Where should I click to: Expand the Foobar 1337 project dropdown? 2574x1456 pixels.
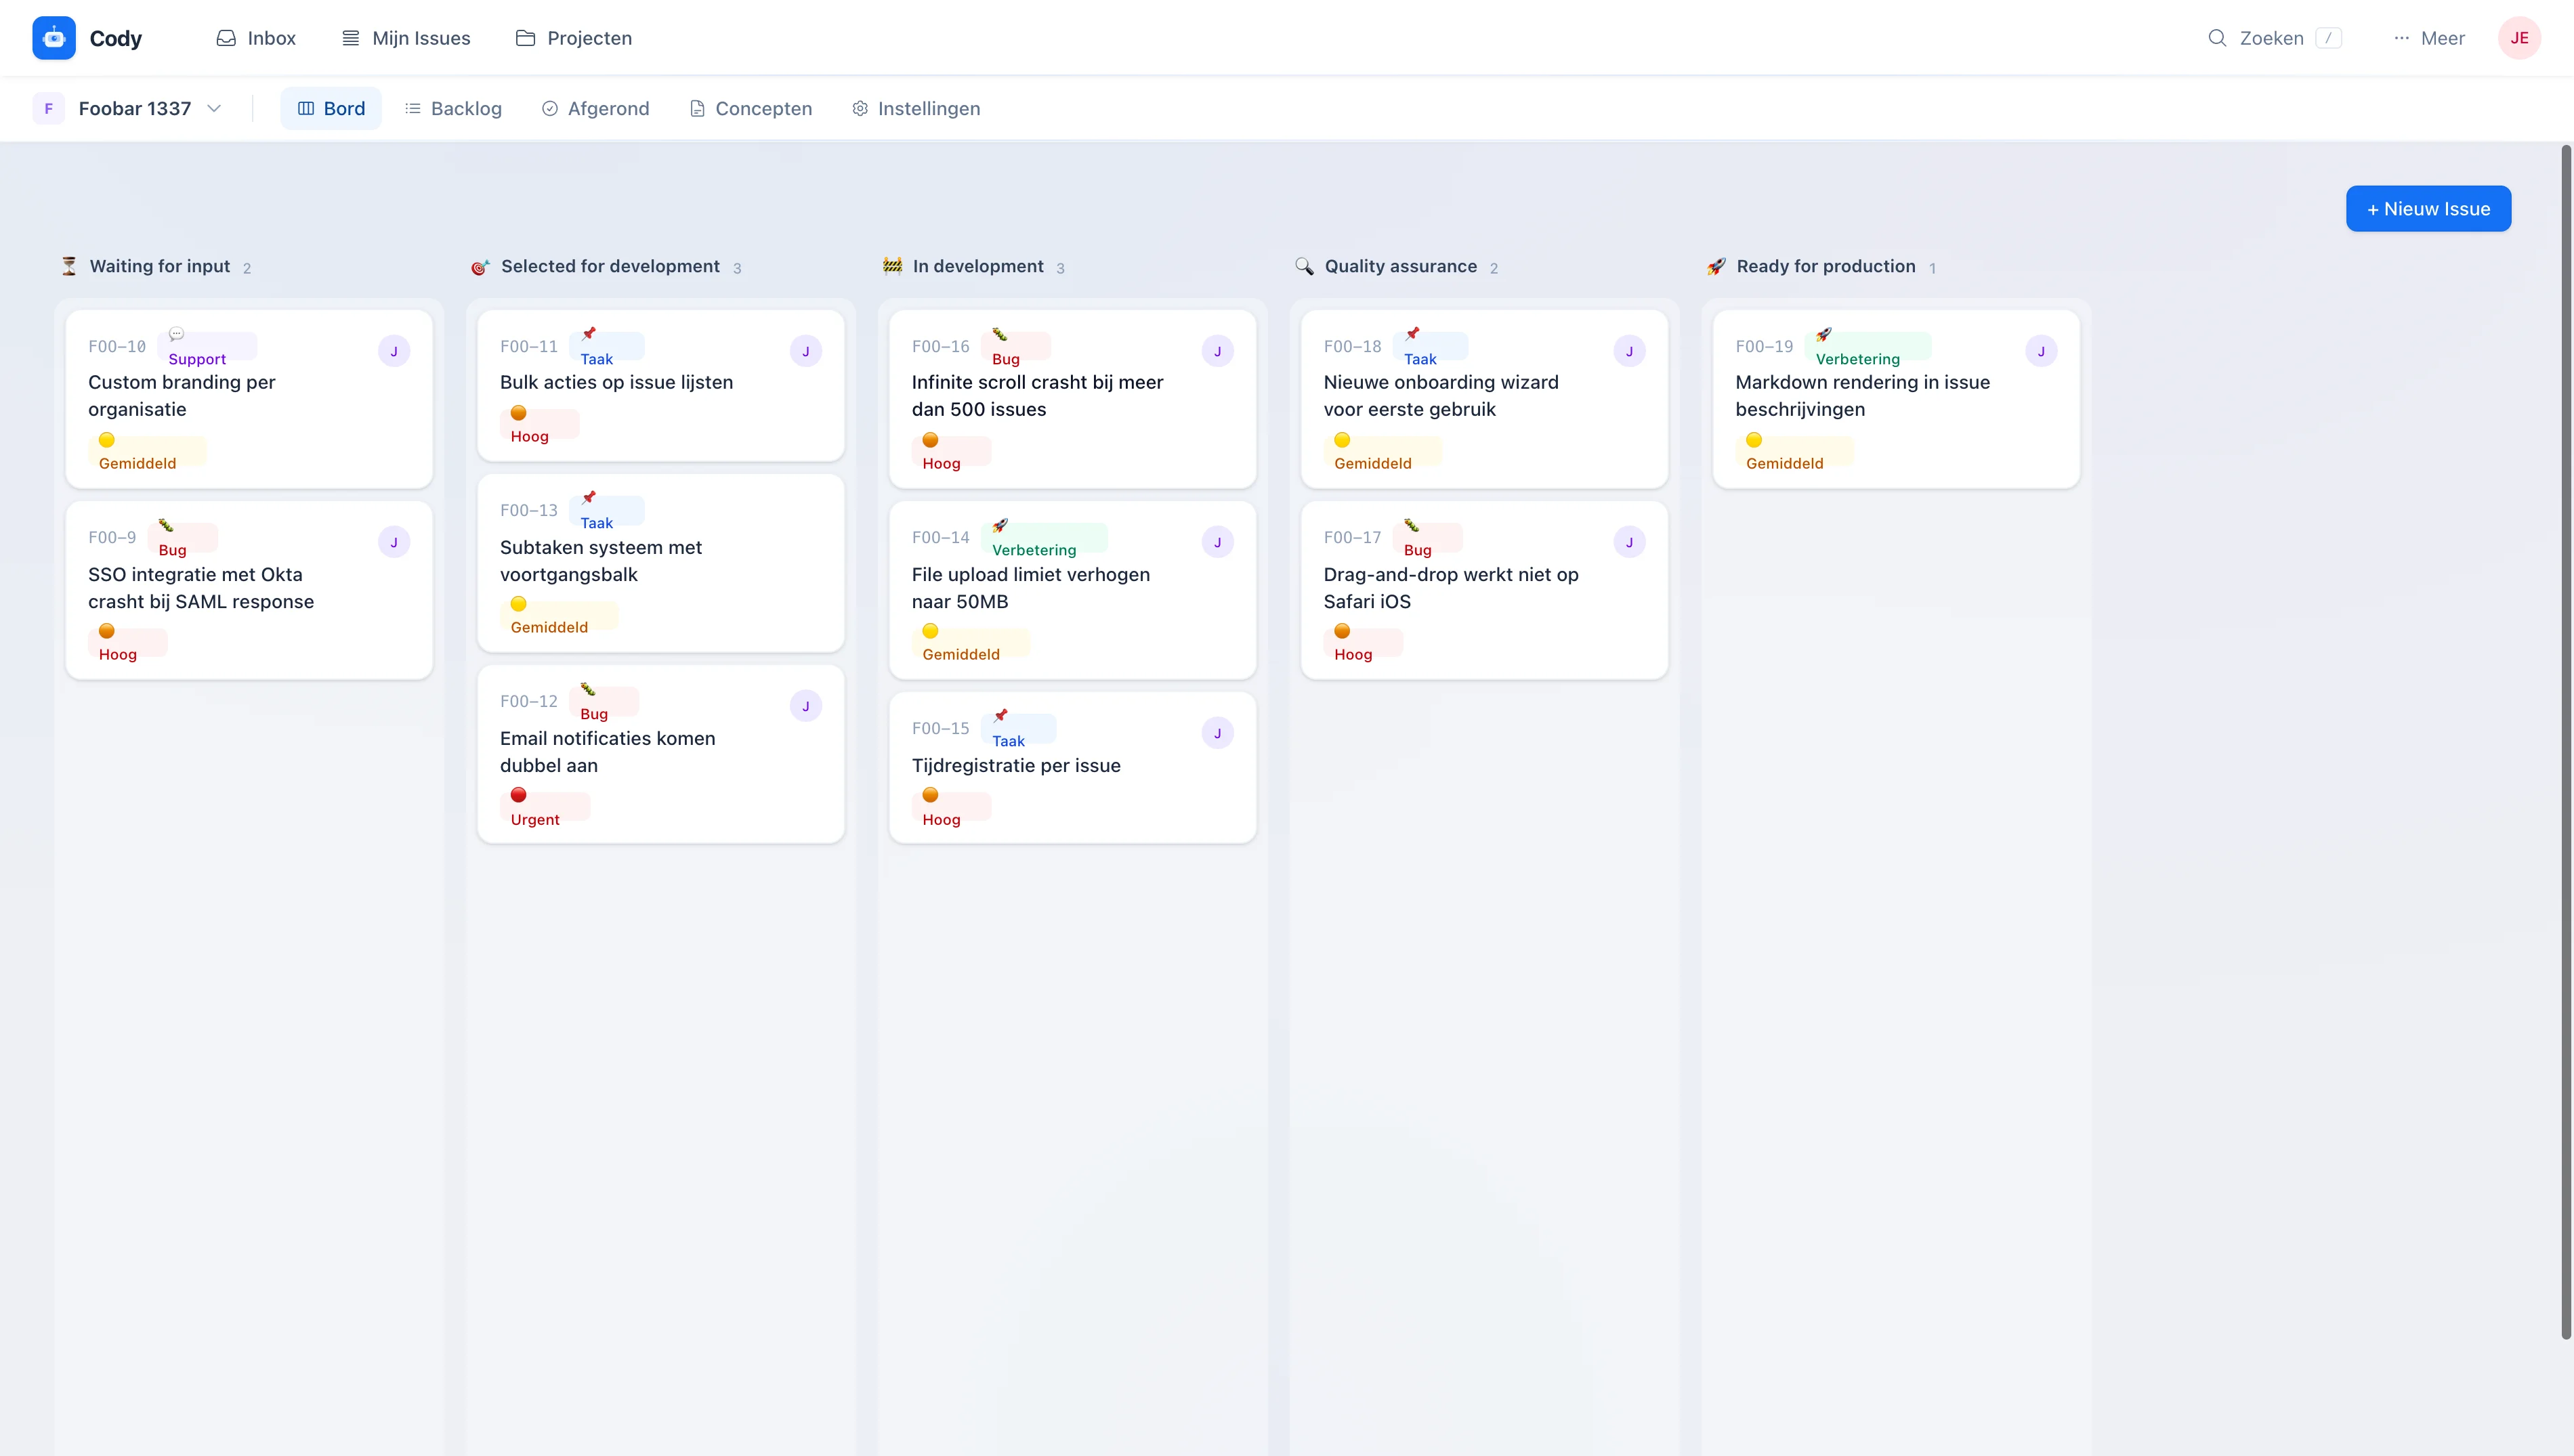[214, 108]
